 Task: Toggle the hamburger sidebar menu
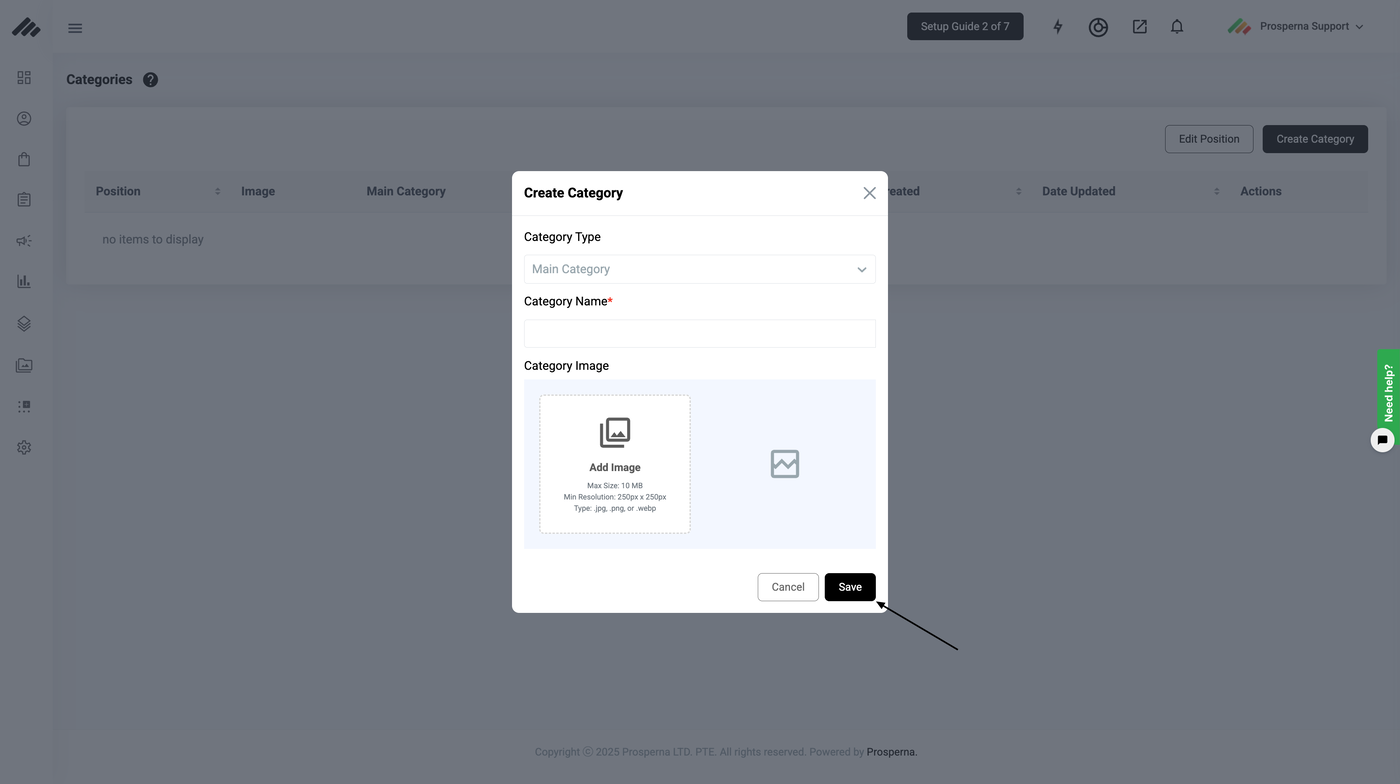pos(75,28)
